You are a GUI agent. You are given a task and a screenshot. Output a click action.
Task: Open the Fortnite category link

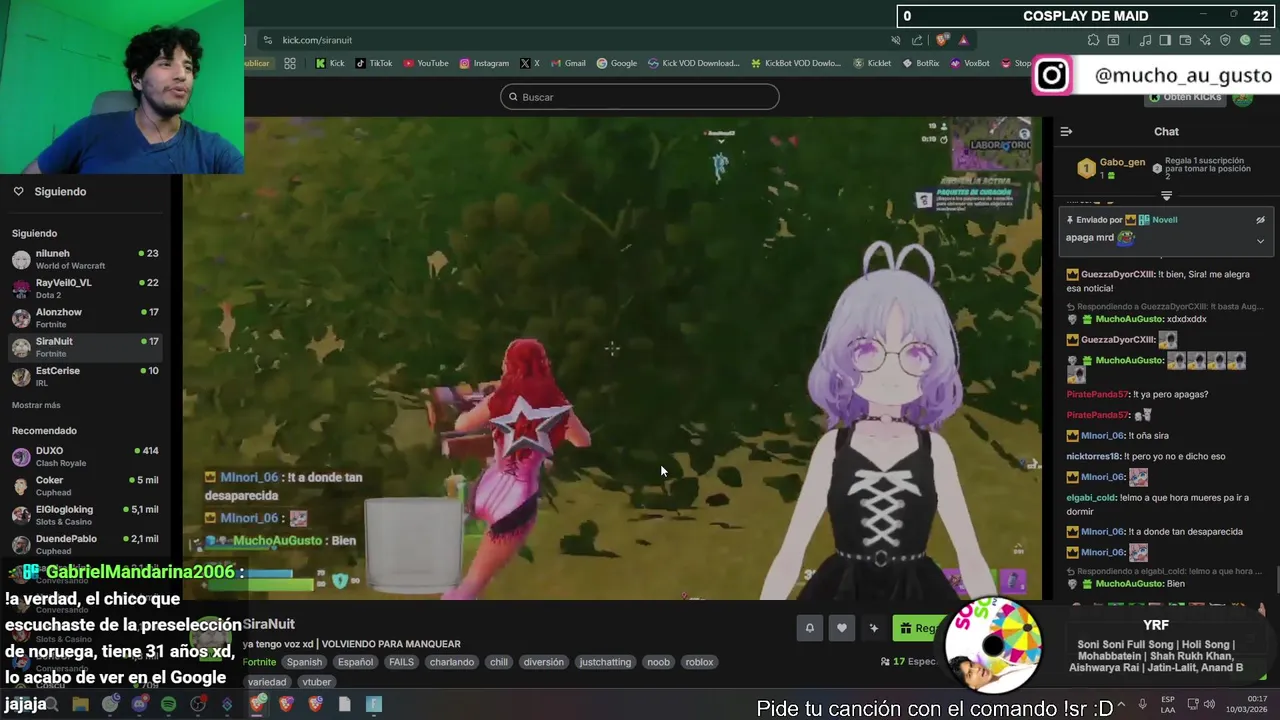pyautogui.click(x=259, y=662)
